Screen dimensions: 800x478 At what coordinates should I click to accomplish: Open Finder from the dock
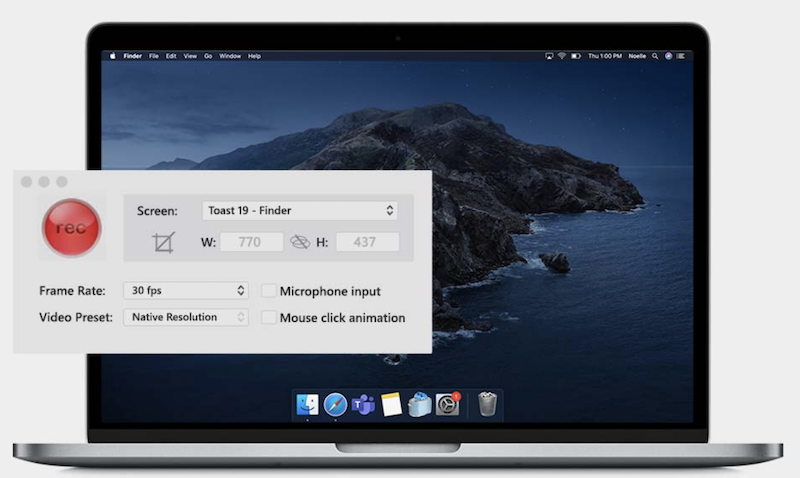(x=307, y=404)
